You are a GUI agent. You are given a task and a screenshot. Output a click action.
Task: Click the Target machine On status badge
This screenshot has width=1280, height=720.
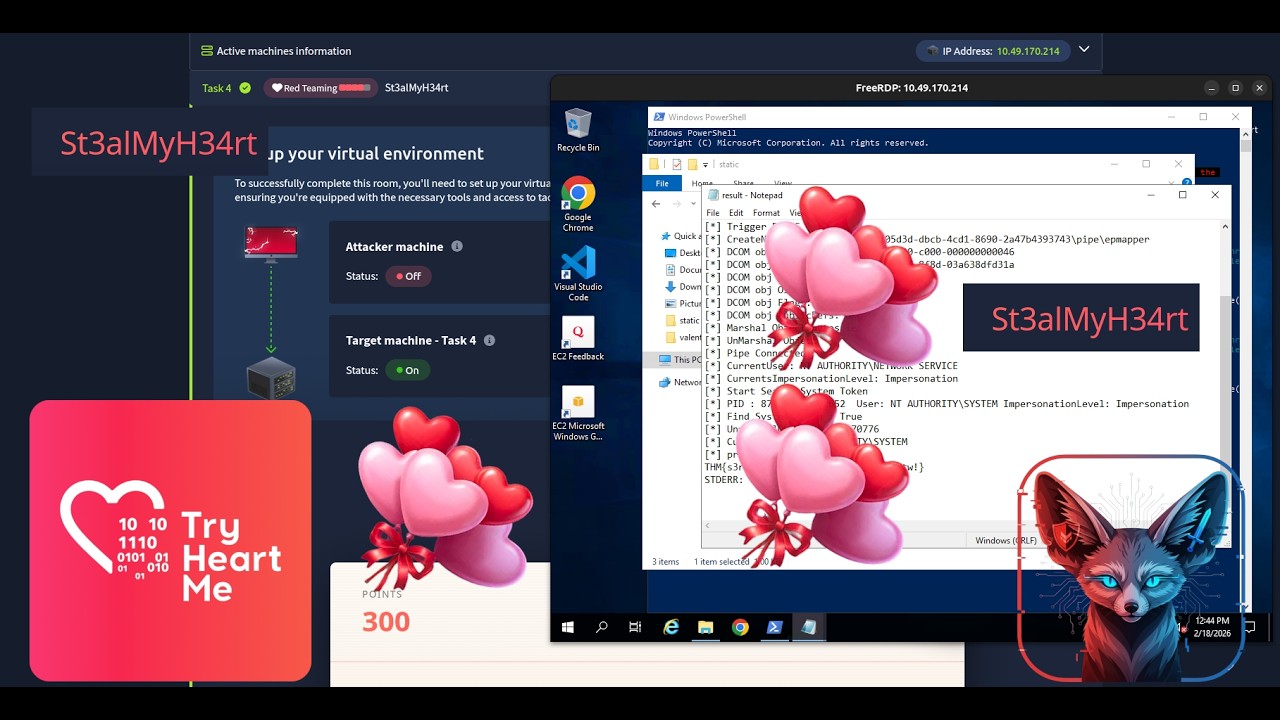[x=408, y=370]
